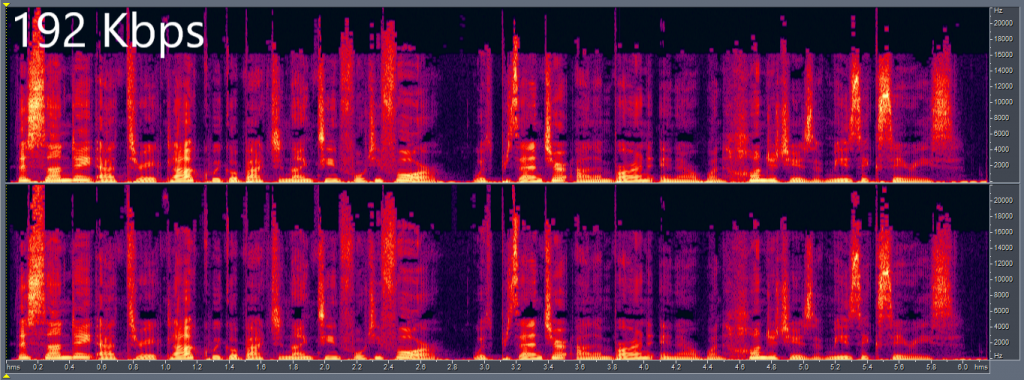Select the 1.4 position on the time ruler
The image size is (1024, 380).
(x=229, y=367)
